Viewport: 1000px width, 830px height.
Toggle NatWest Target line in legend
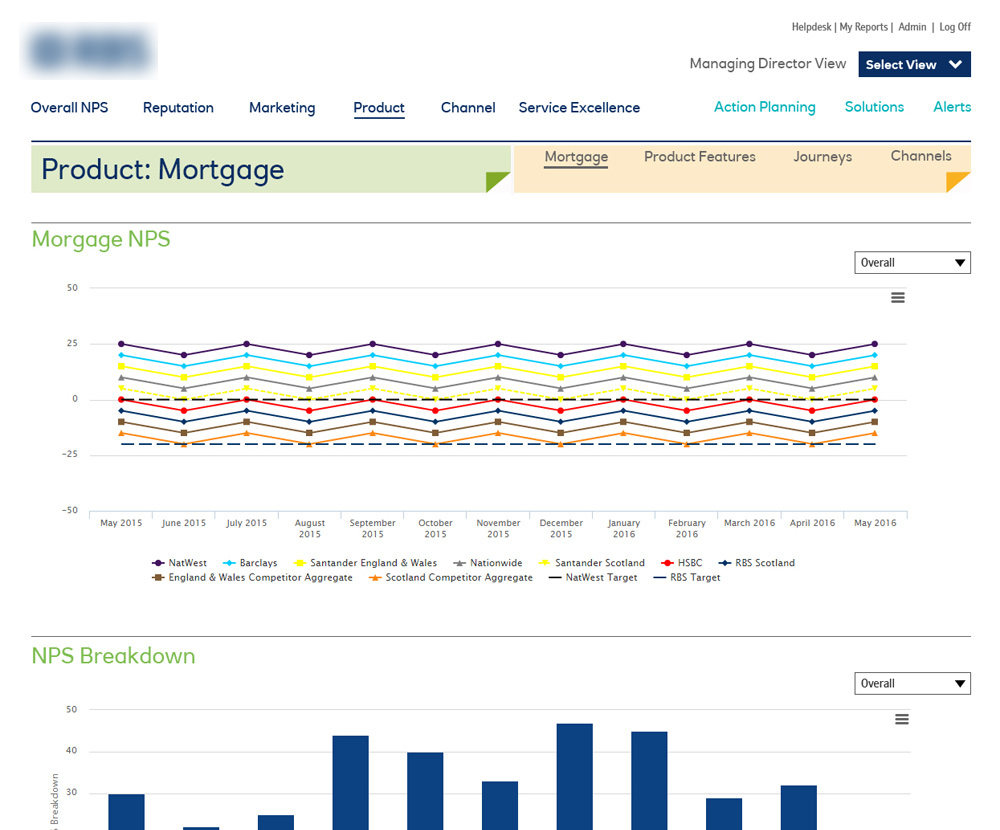(592, 577)
